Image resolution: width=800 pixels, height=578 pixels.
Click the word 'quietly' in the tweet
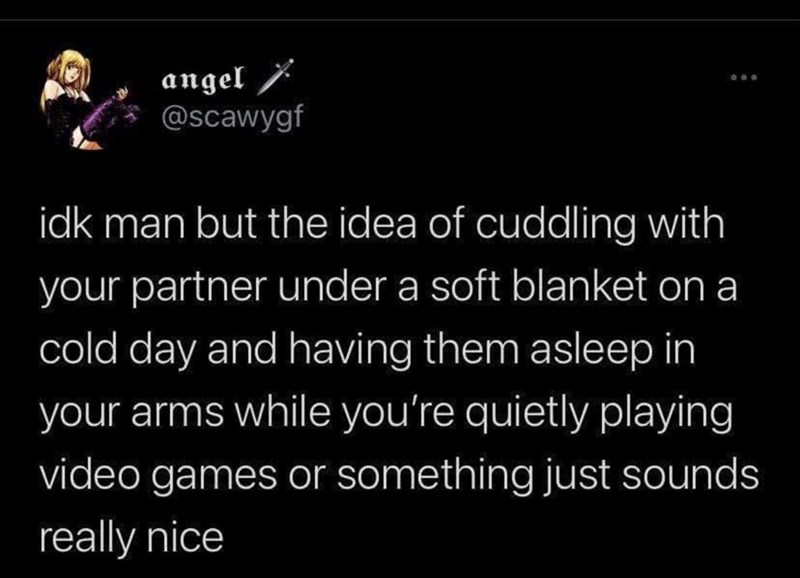click(526, 414)
